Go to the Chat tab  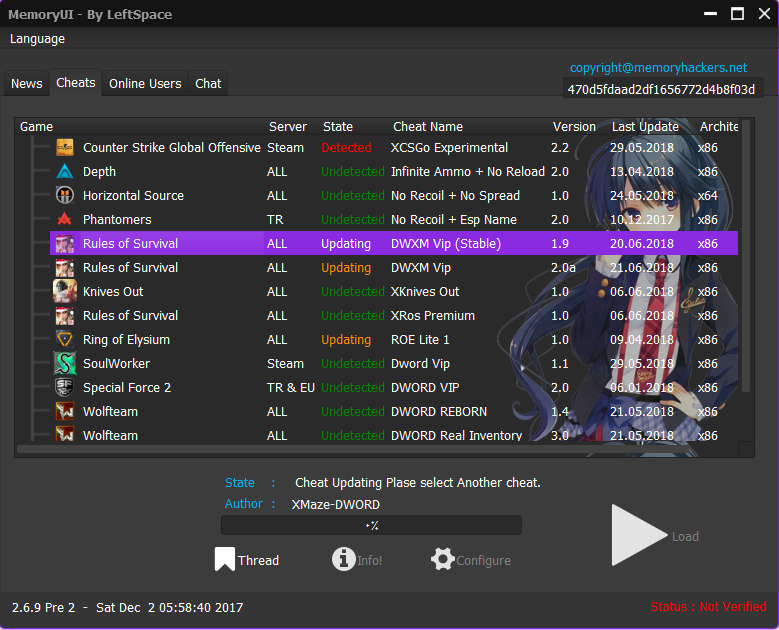coord(208,83)
